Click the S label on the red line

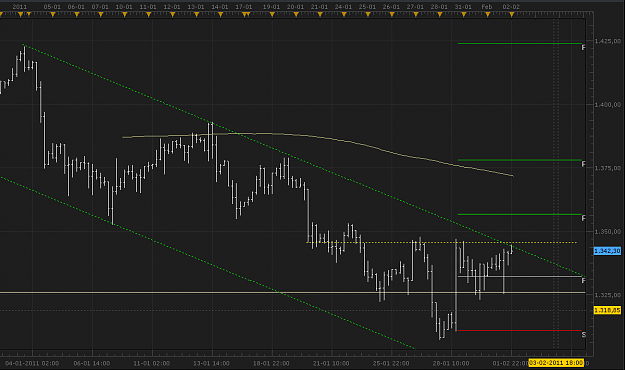pos(584,335)
